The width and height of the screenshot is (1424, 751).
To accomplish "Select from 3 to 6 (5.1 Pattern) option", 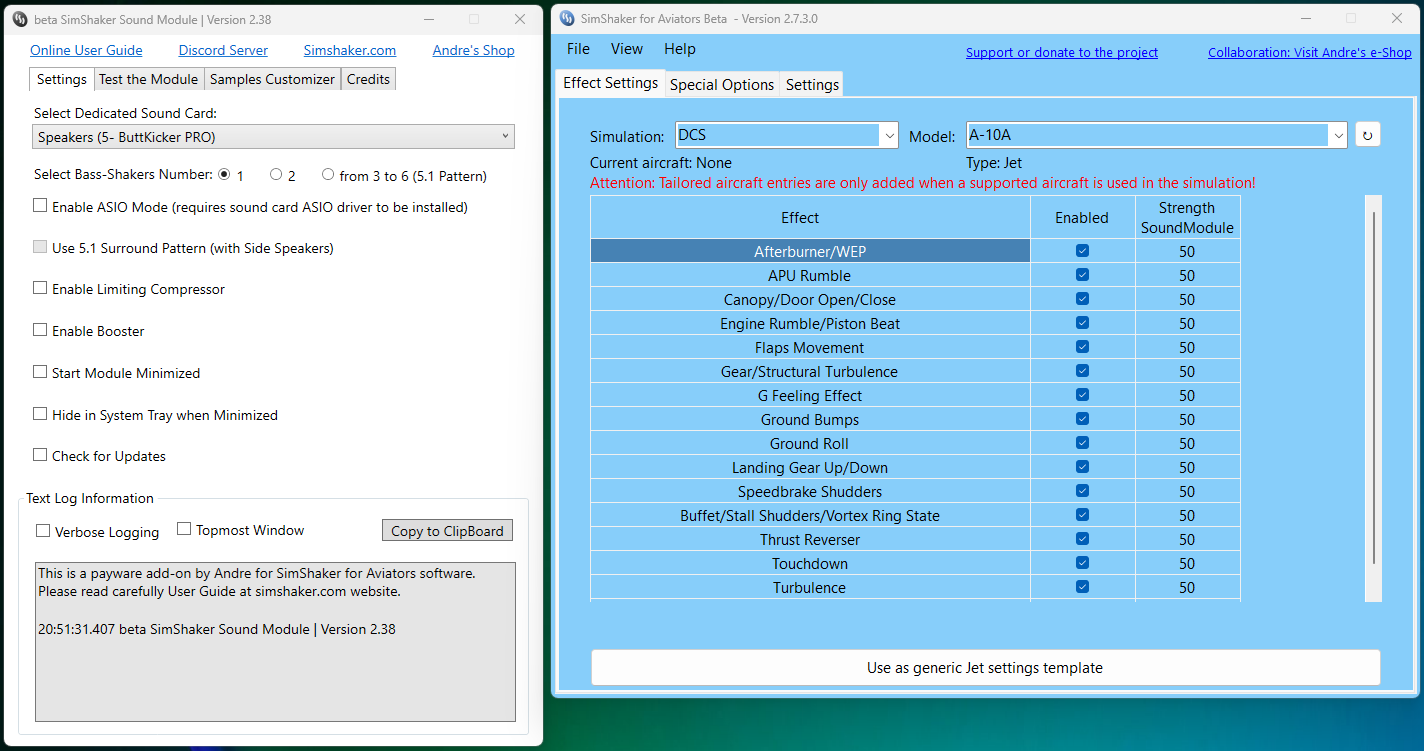I will tap(328, 174).
